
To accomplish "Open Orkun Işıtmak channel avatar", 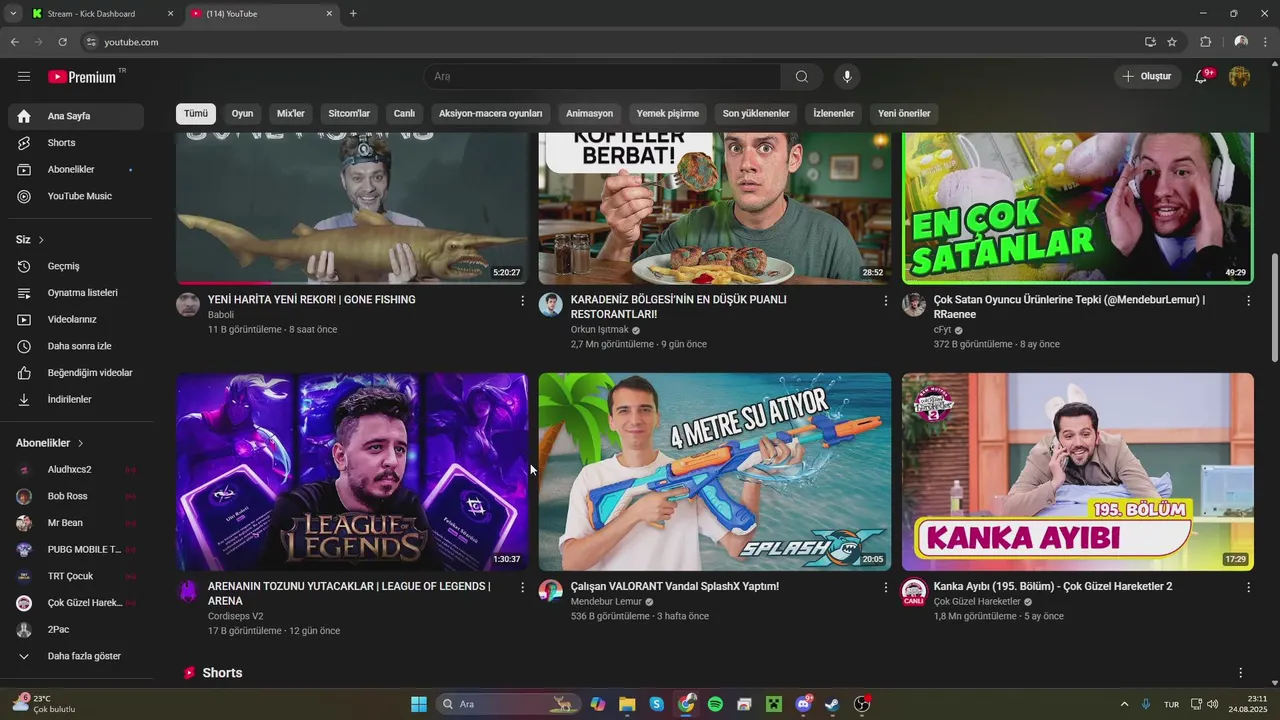I will click(551, 305).
